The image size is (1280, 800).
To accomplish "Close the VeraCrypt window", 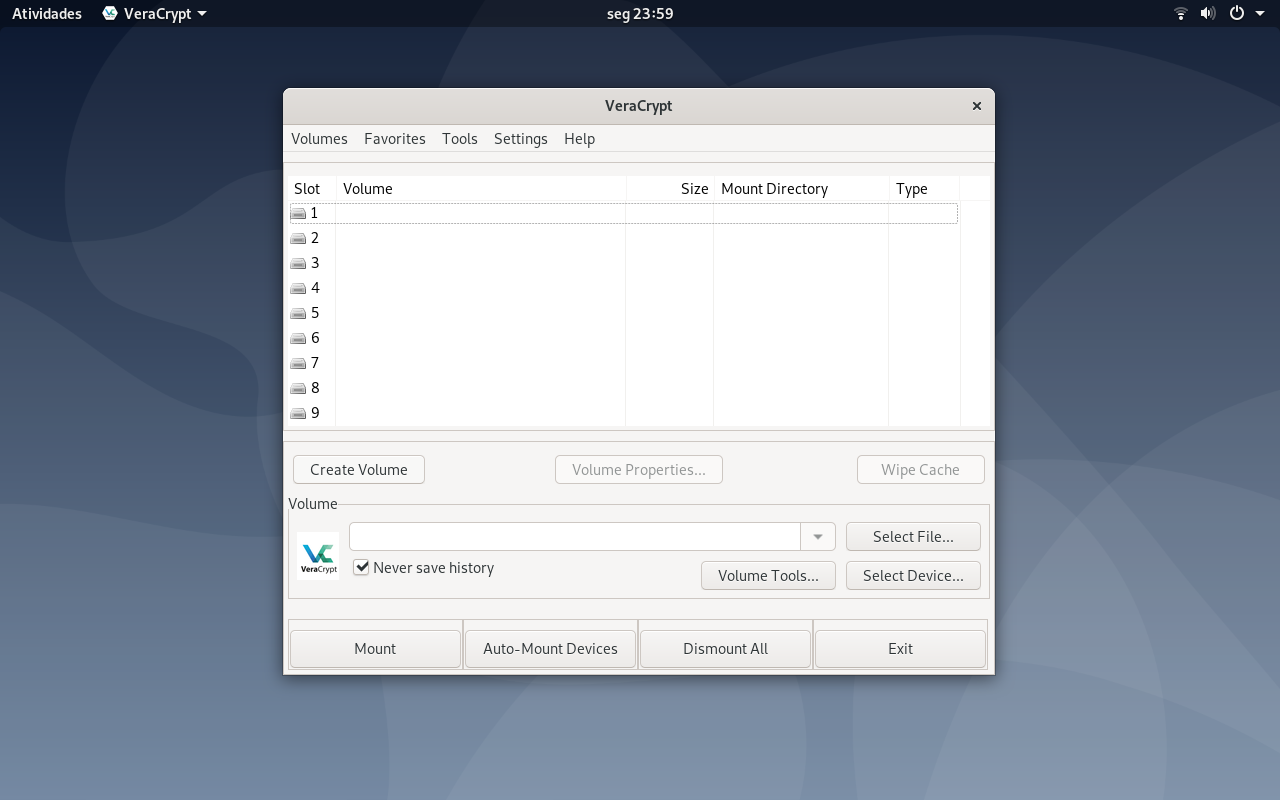I will click(977, 106).
